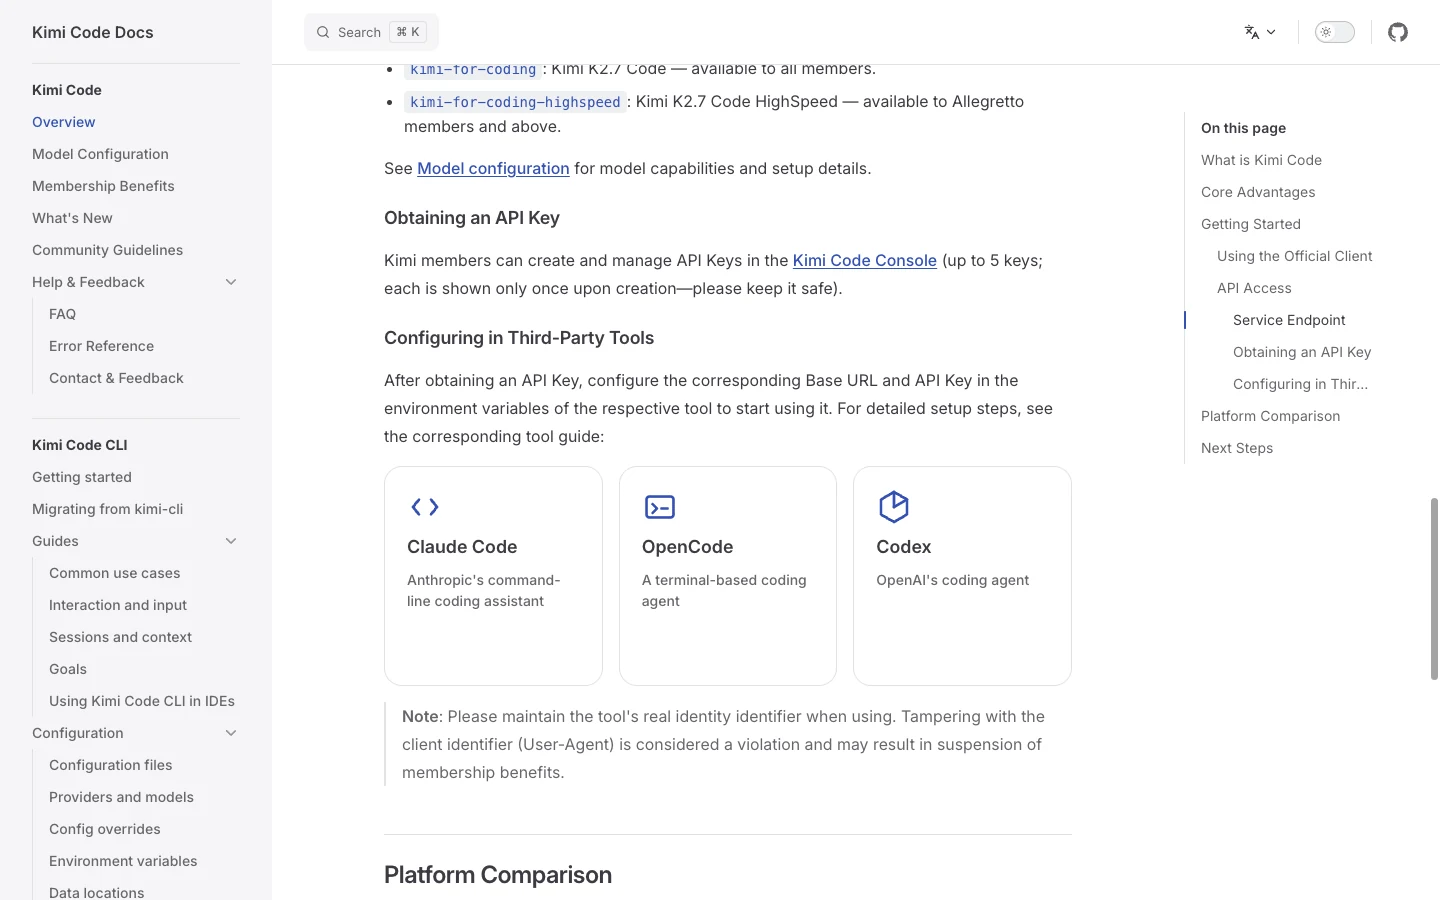The height and width of the screenshot is (900, 1440).
Task: Jump to Service Endpoint section
Action: point(1289,320)
